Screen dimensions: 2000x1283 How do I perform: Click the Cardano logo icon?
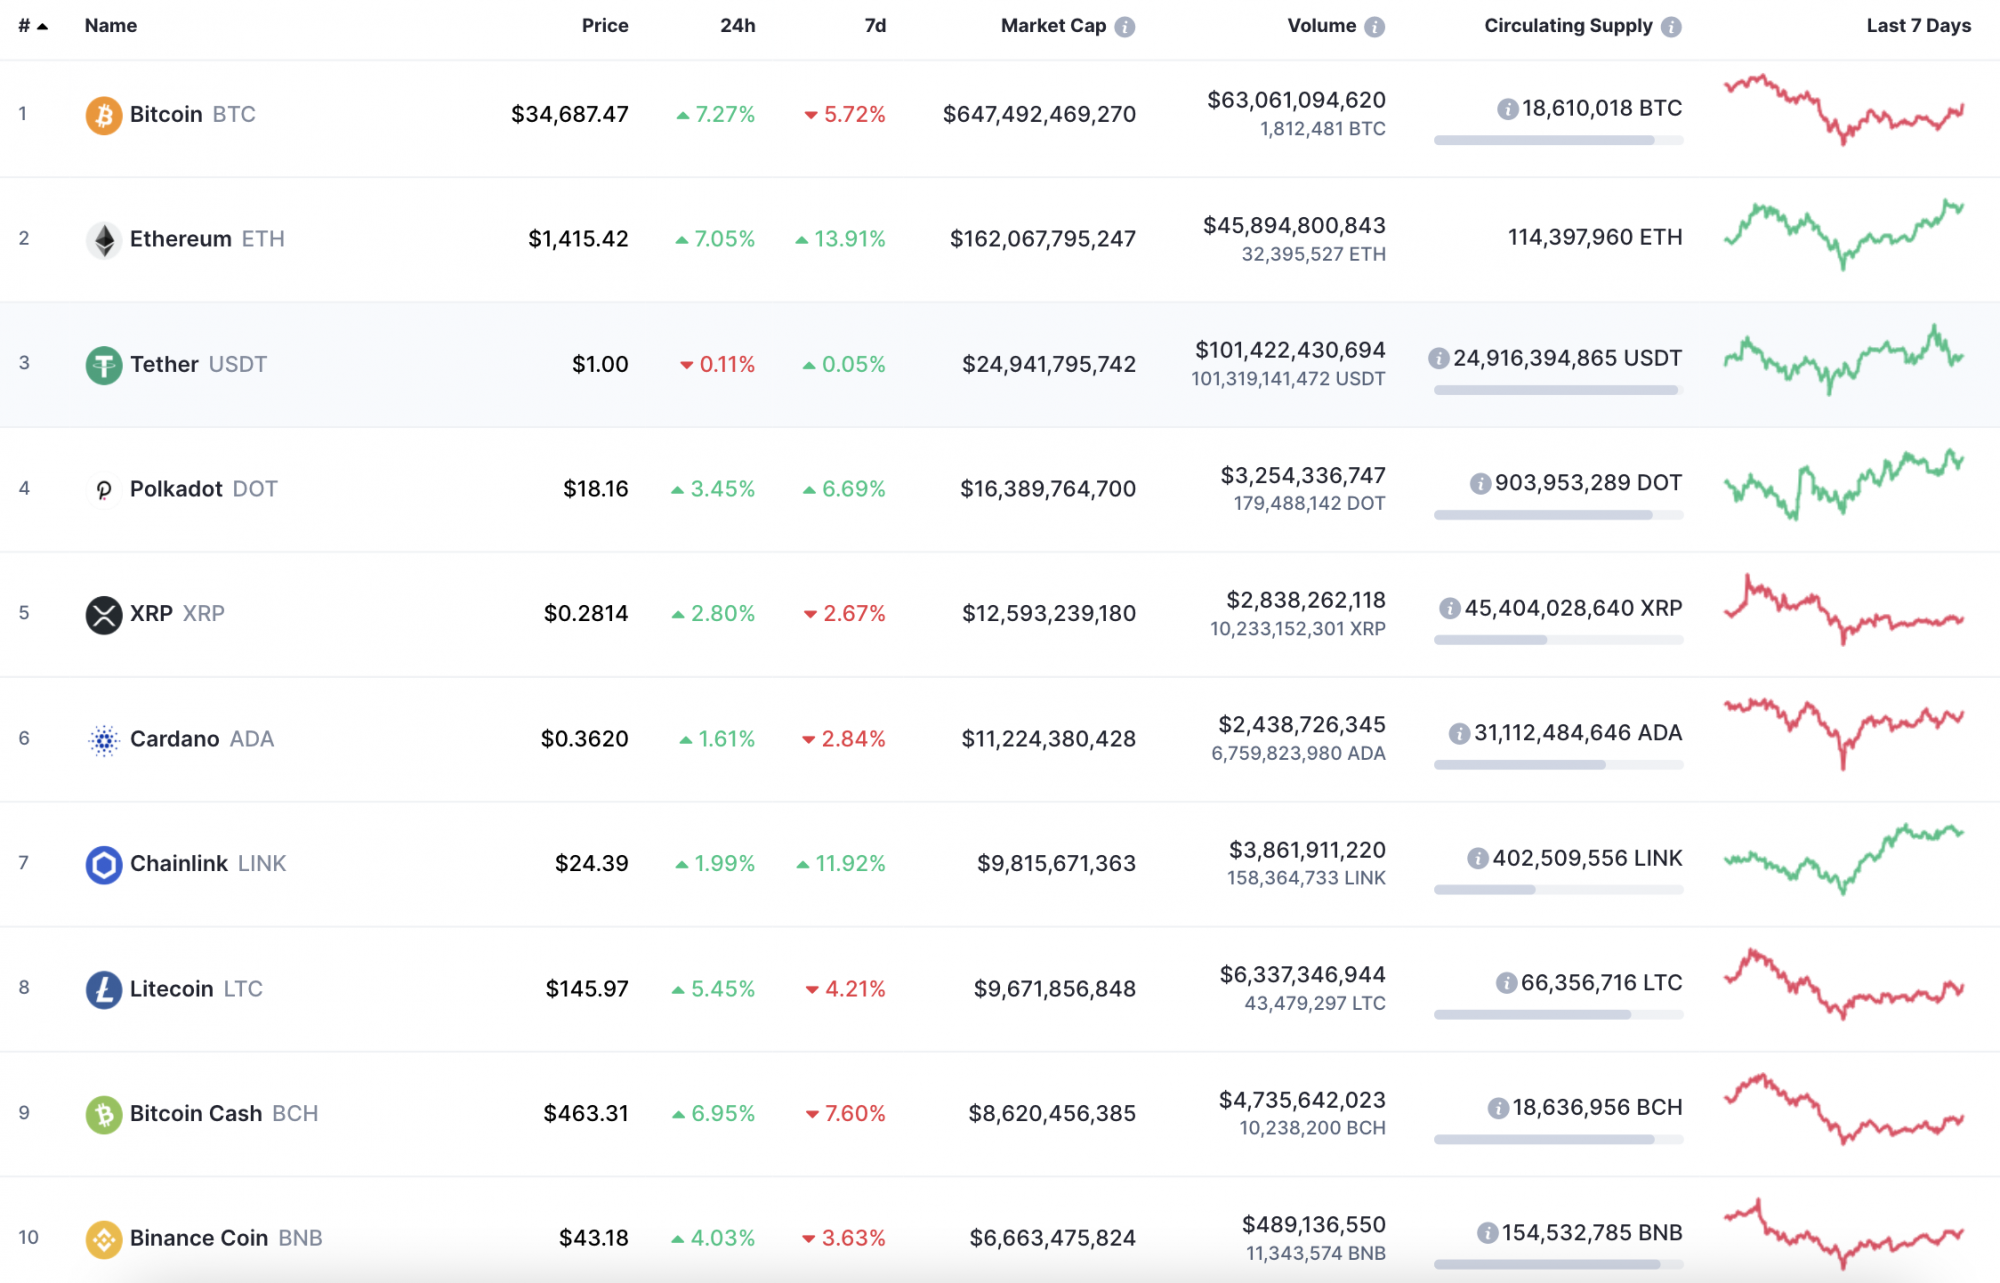coord(103,740)
